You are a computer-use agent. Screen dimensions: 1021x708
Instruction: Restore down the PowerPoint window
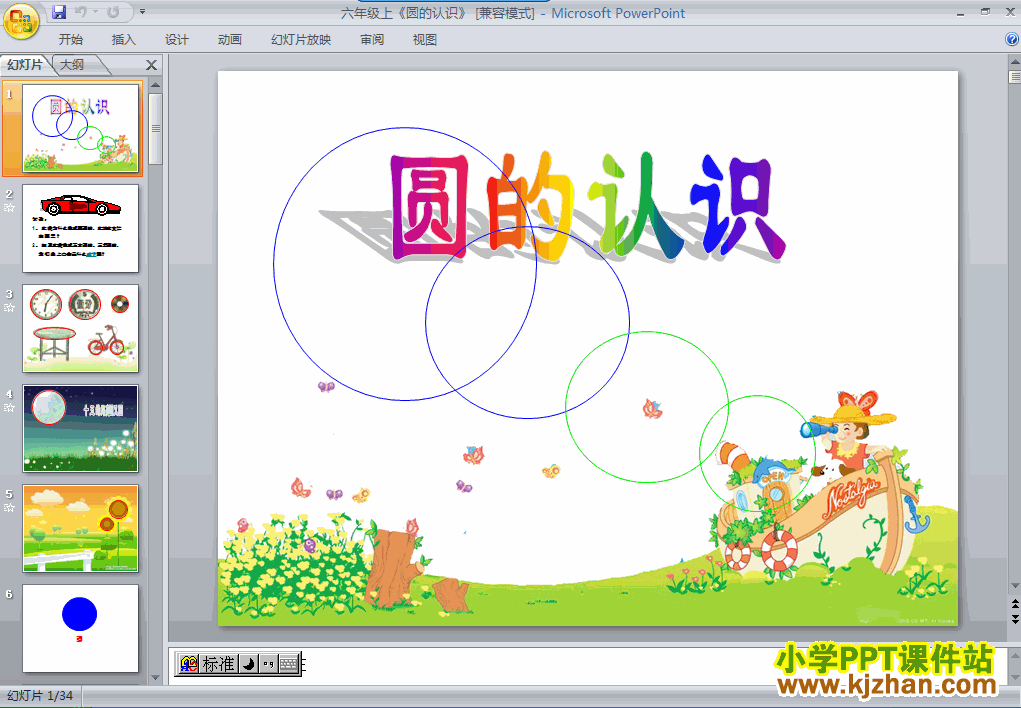tap(985, 12)
